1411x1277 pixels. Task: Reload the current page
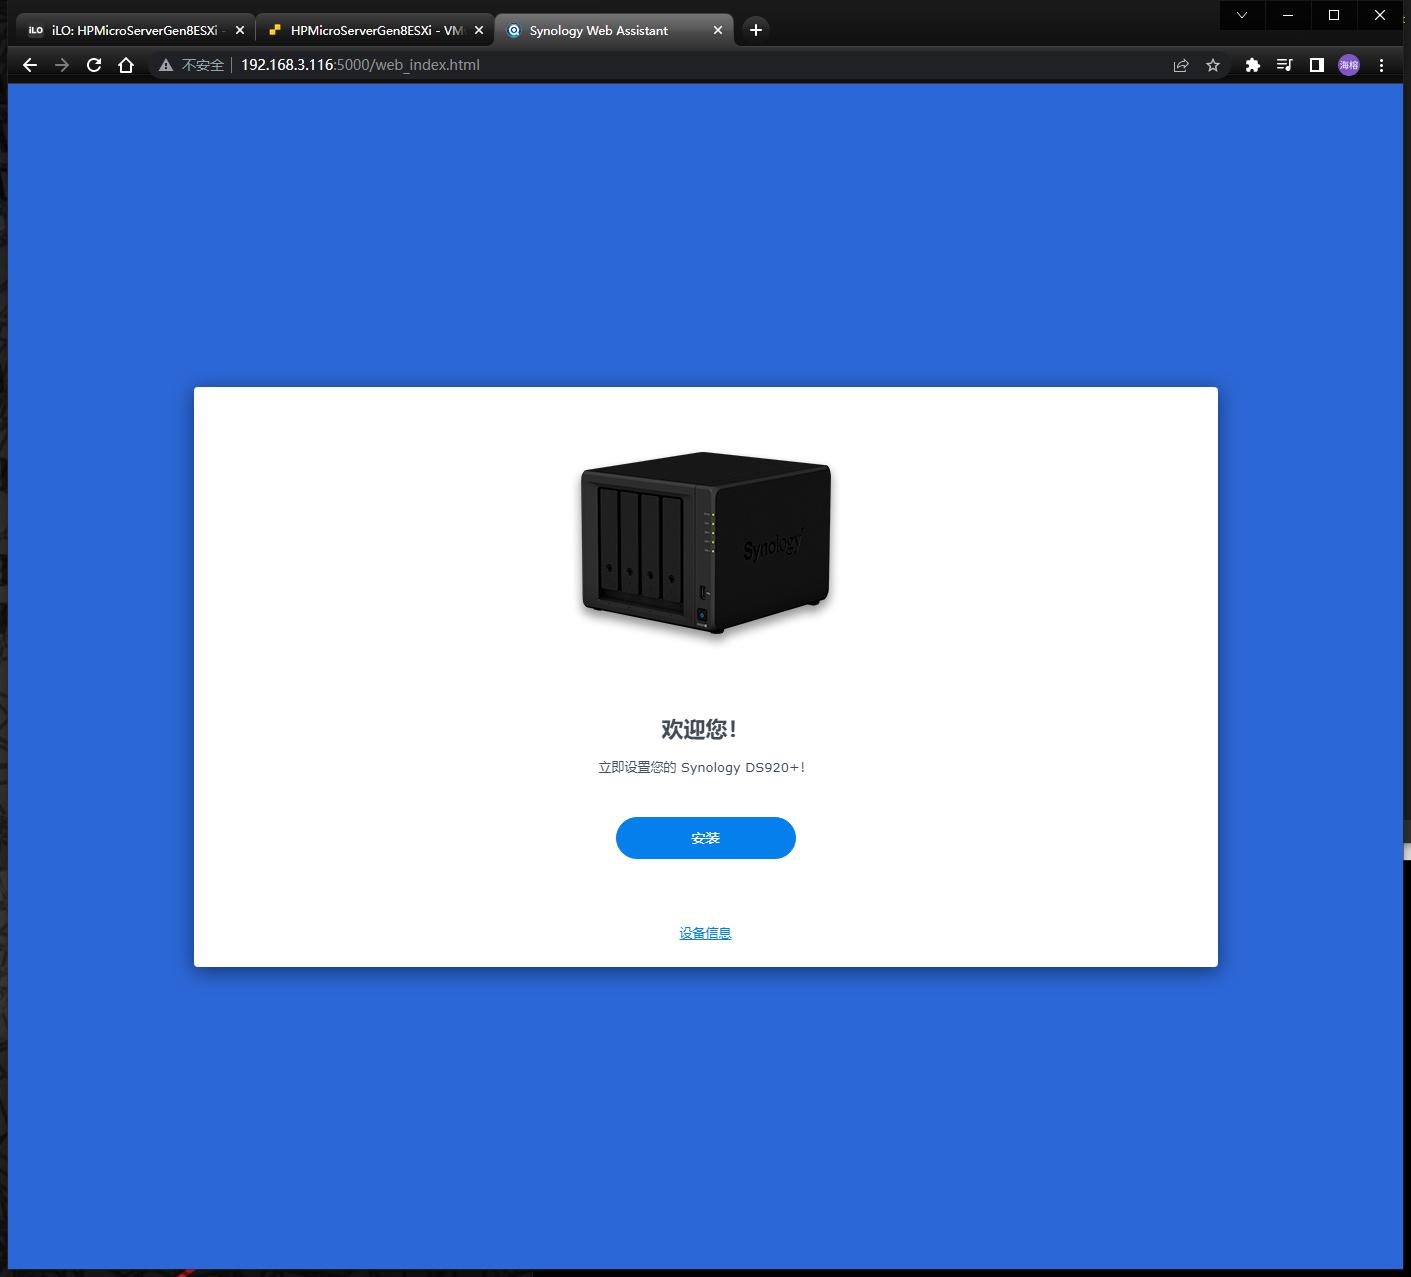coord(94,65)
